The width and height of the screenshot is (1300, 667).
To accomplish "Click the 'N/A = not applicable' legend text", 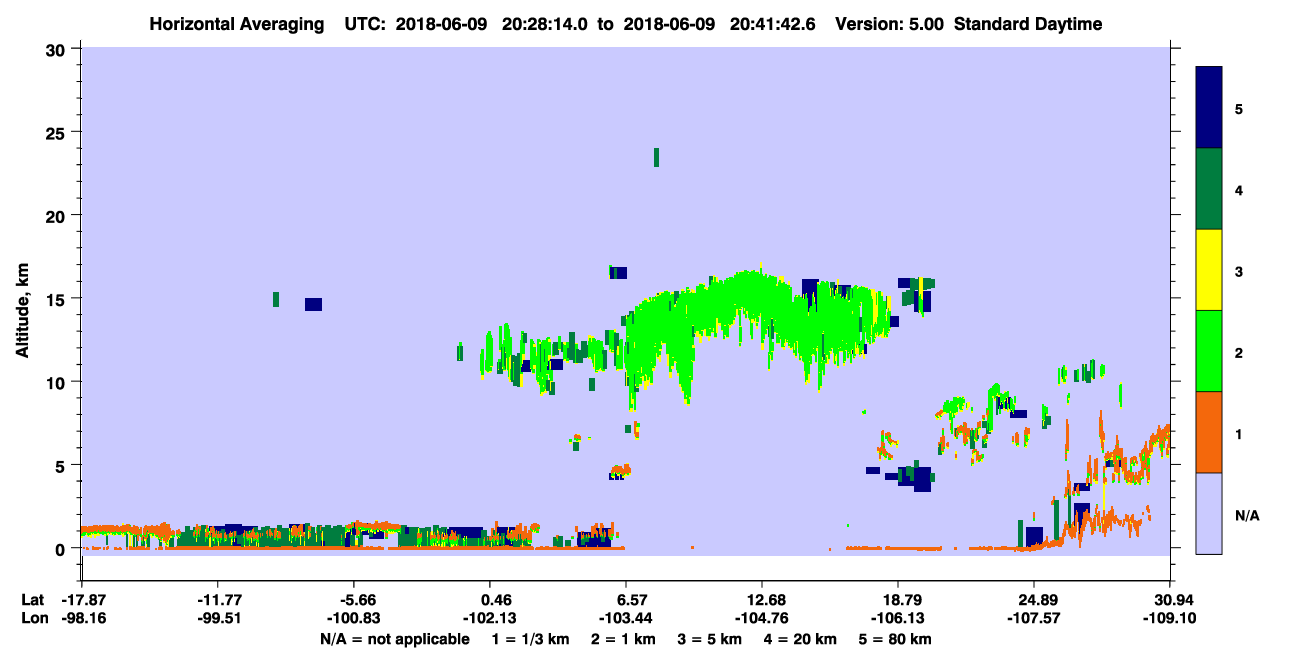I will pos(394,639).
